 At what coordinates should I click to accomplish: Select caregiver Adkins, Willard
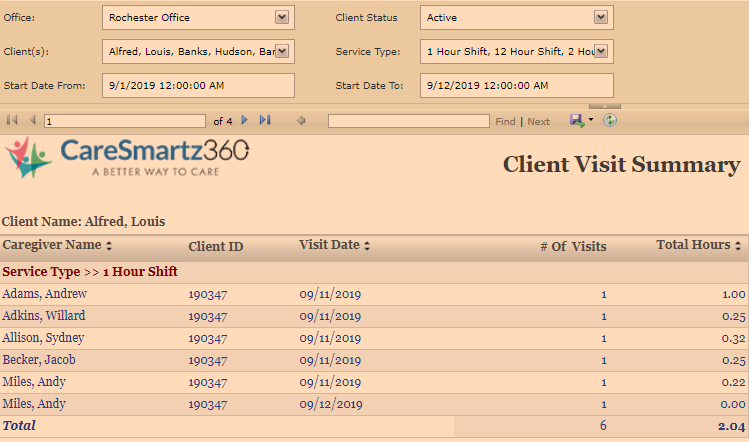(43, 315)
